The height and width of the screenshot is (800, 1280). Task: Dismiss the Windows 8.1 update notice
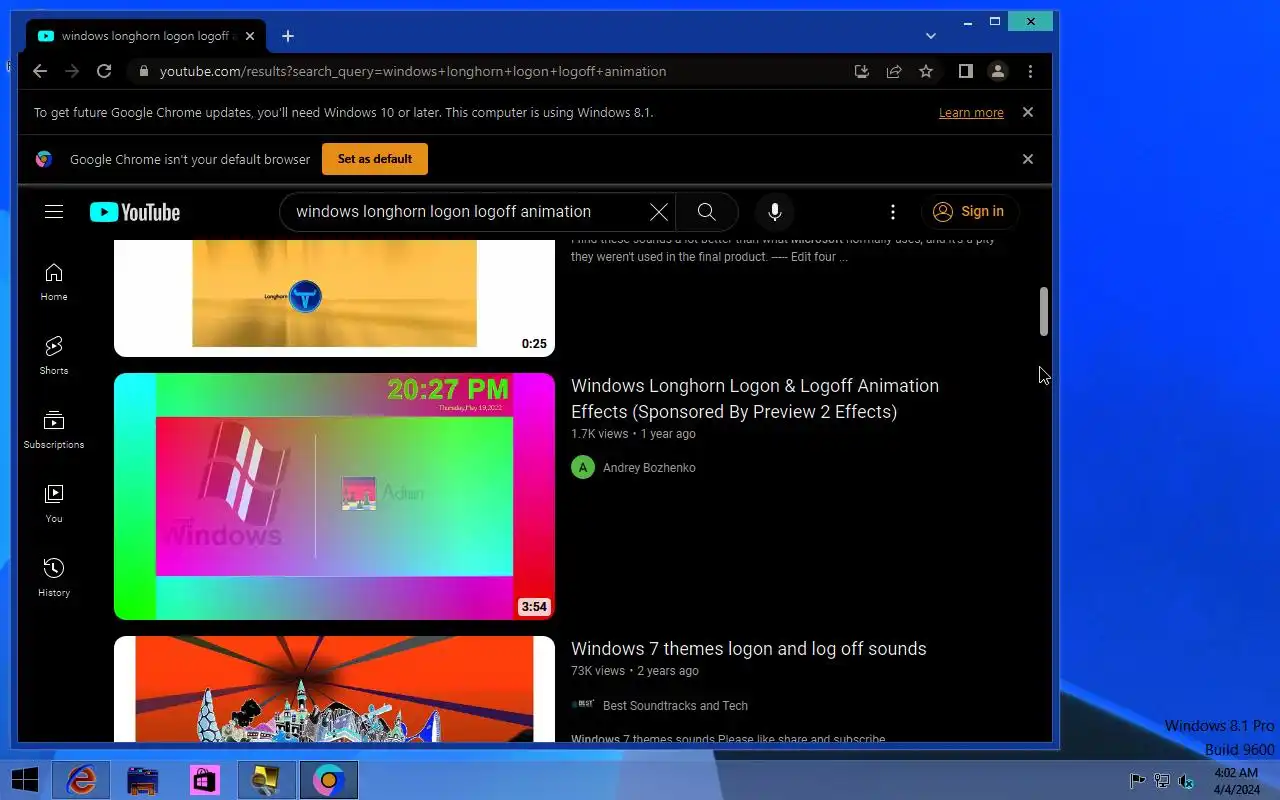[1027, 112]
